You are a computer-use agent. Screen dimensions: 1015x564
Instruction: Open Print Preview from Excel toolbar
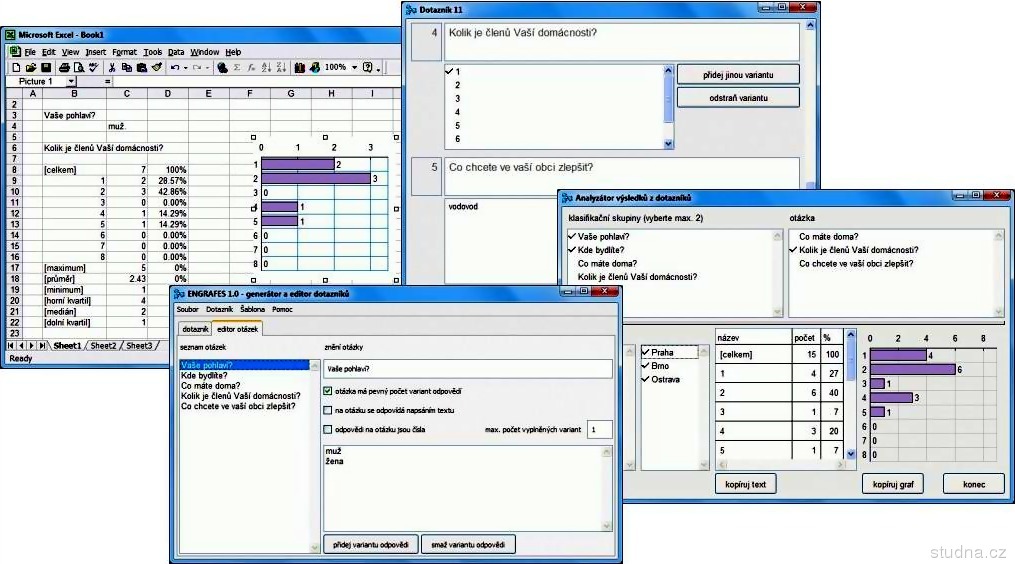(79, 67)
